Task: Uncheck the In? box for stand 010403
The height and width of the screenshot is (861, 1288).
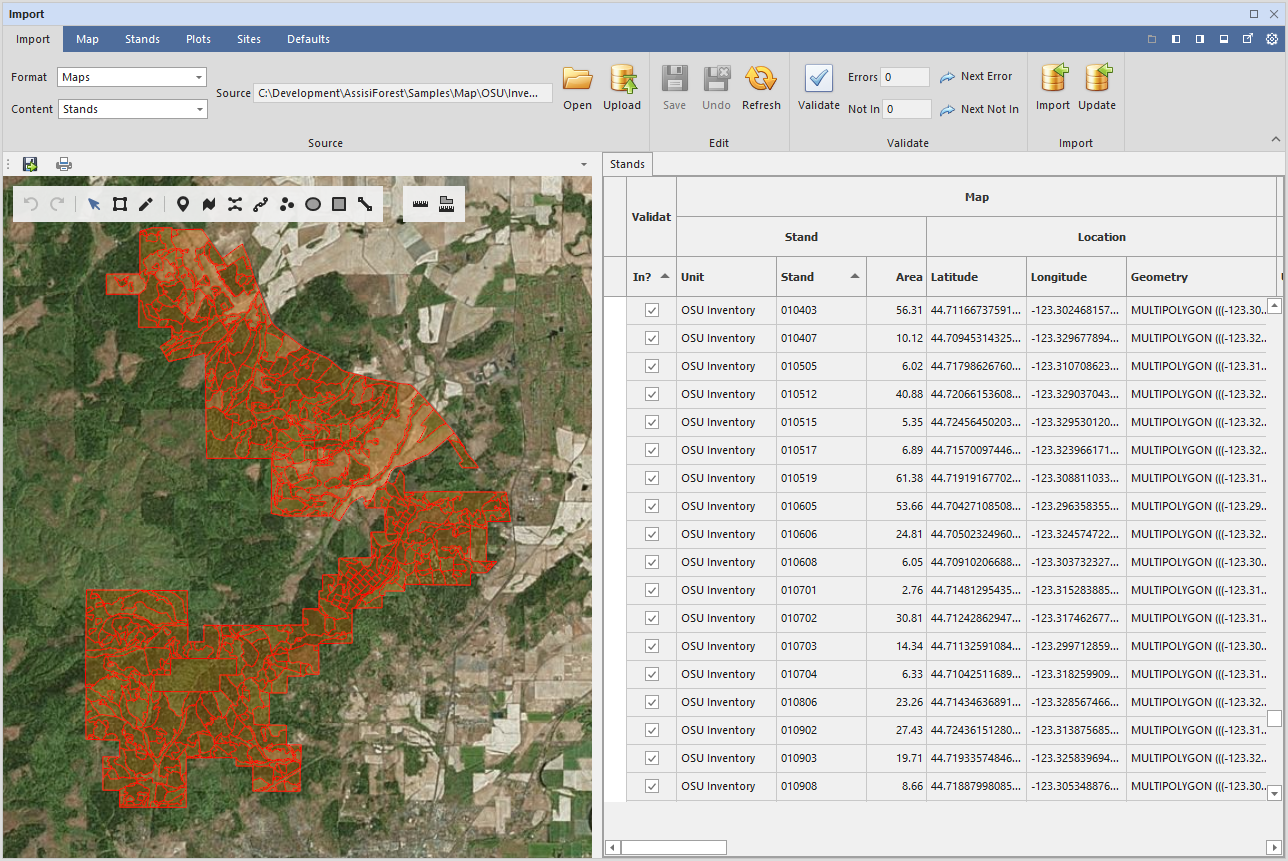Action: 652,310
